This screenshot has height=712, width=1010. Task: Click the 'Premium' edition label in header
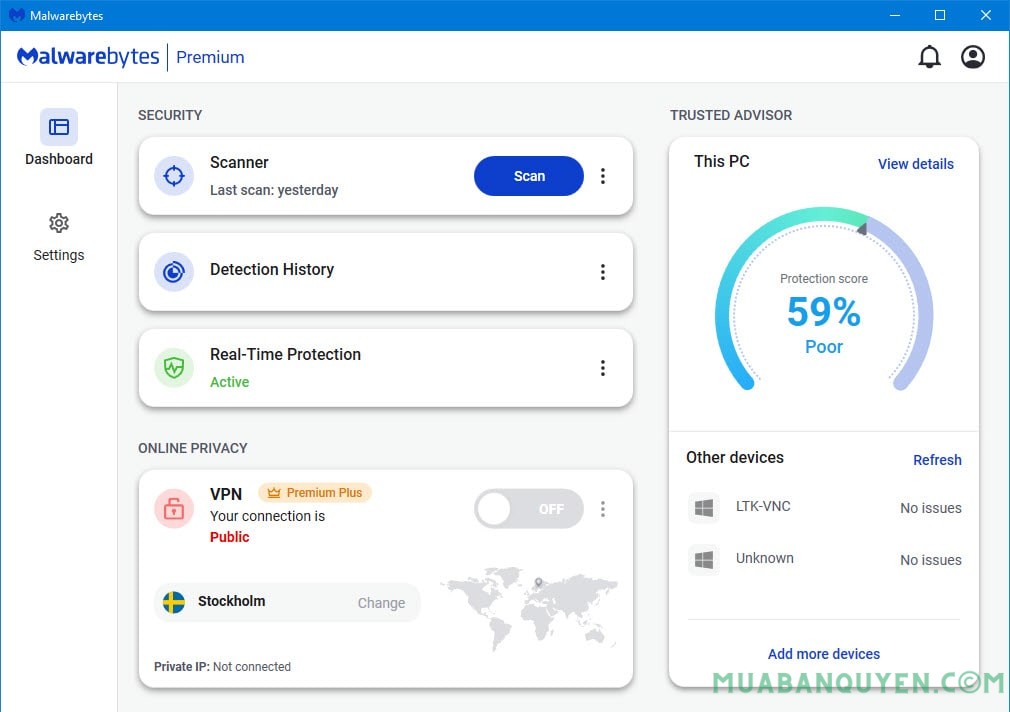pos(210,57)
